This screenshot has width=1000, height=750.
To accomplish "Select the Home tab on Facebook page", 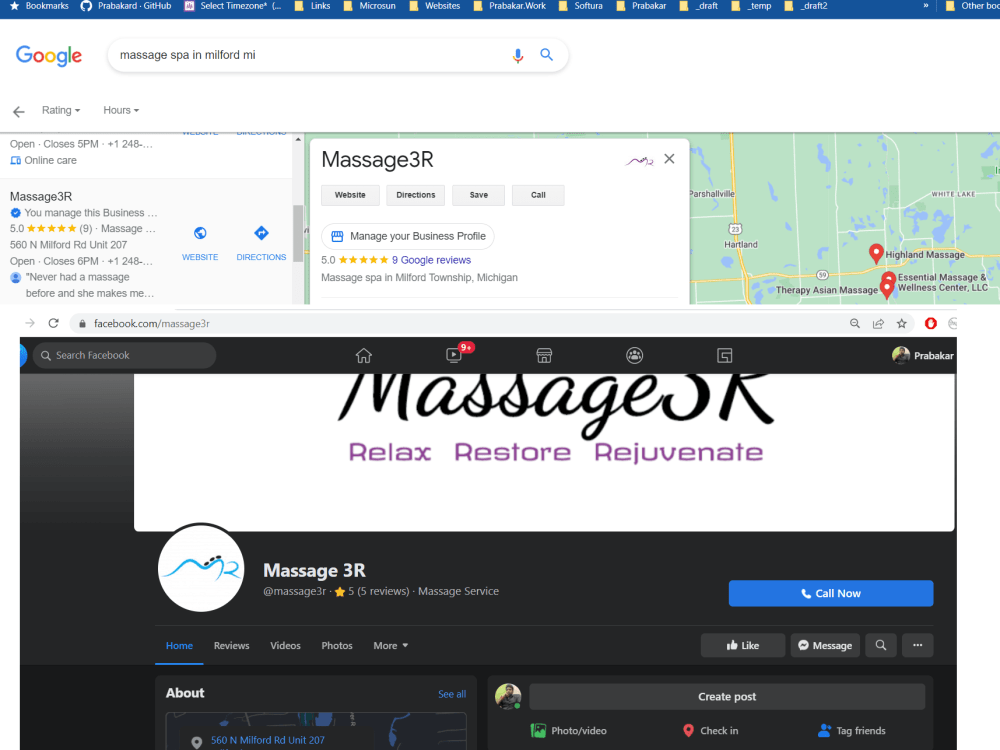I will (x=179, y=645).
